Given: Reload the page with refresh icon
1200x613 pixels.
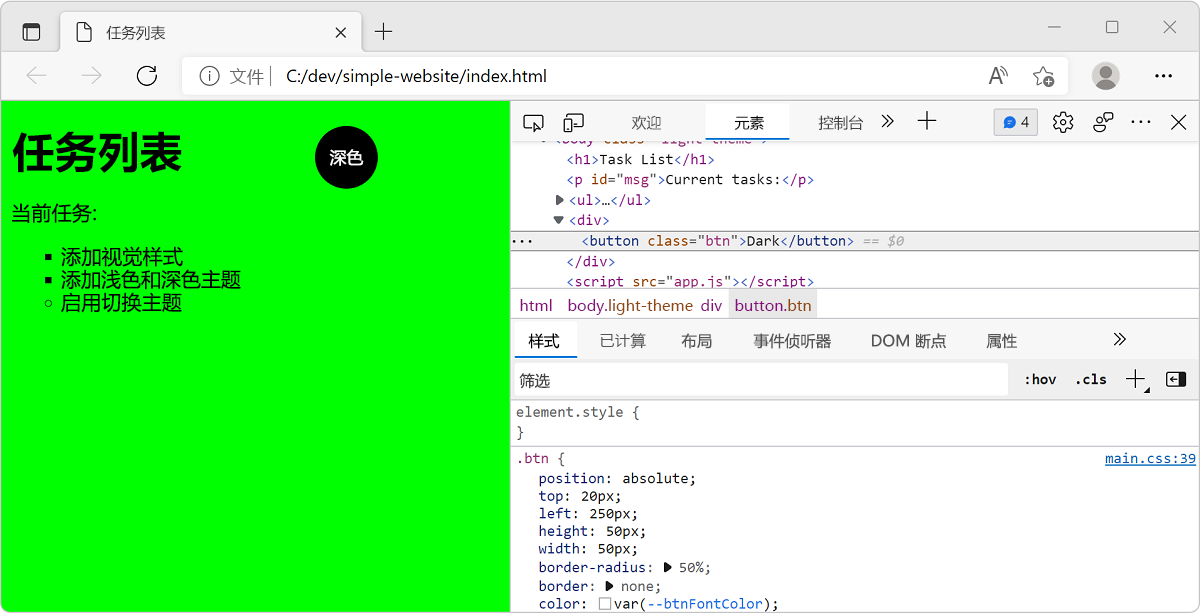Looking at the screenshot, I should 147,76.
